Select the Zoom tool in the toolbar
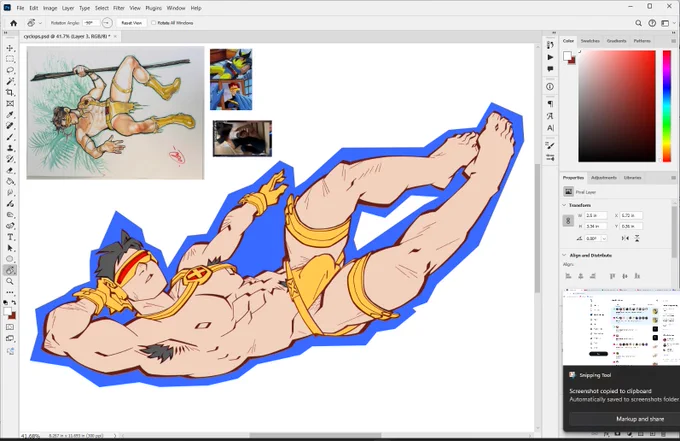Image resolution: width=680 pixels, height=441 pixels. pos(10,281)
